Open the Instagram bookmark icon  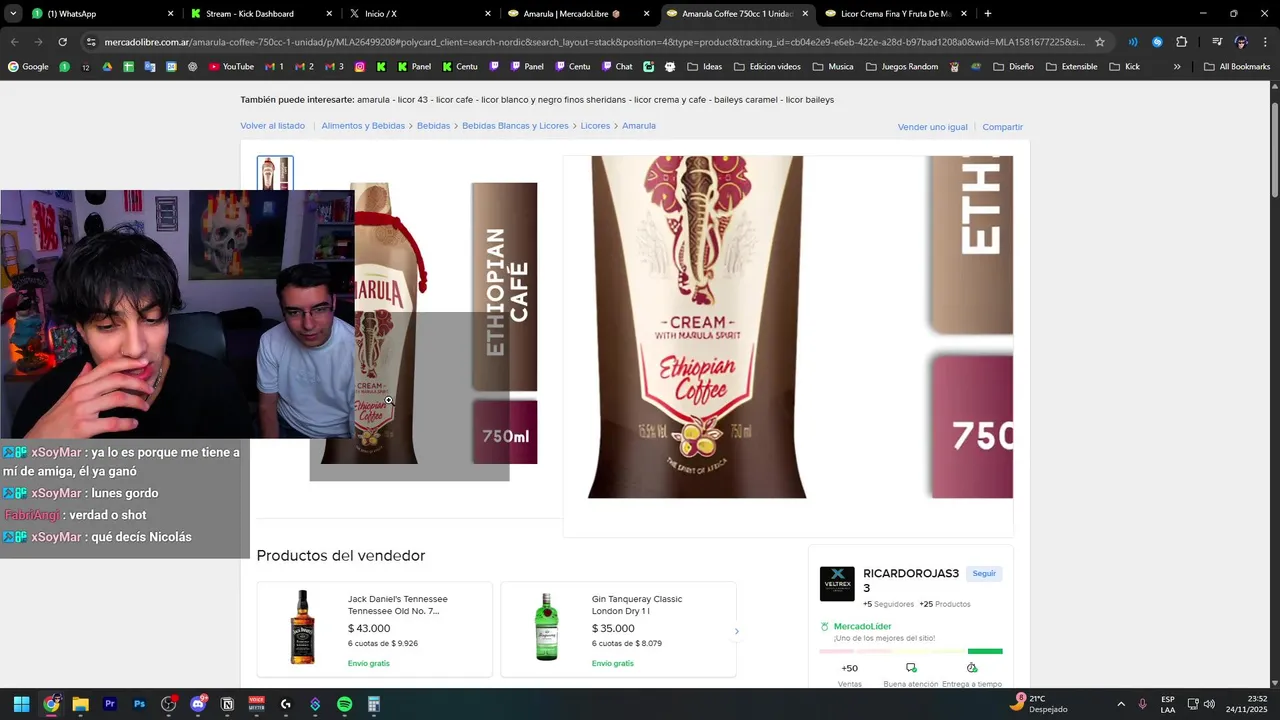(x=360, y=67)
